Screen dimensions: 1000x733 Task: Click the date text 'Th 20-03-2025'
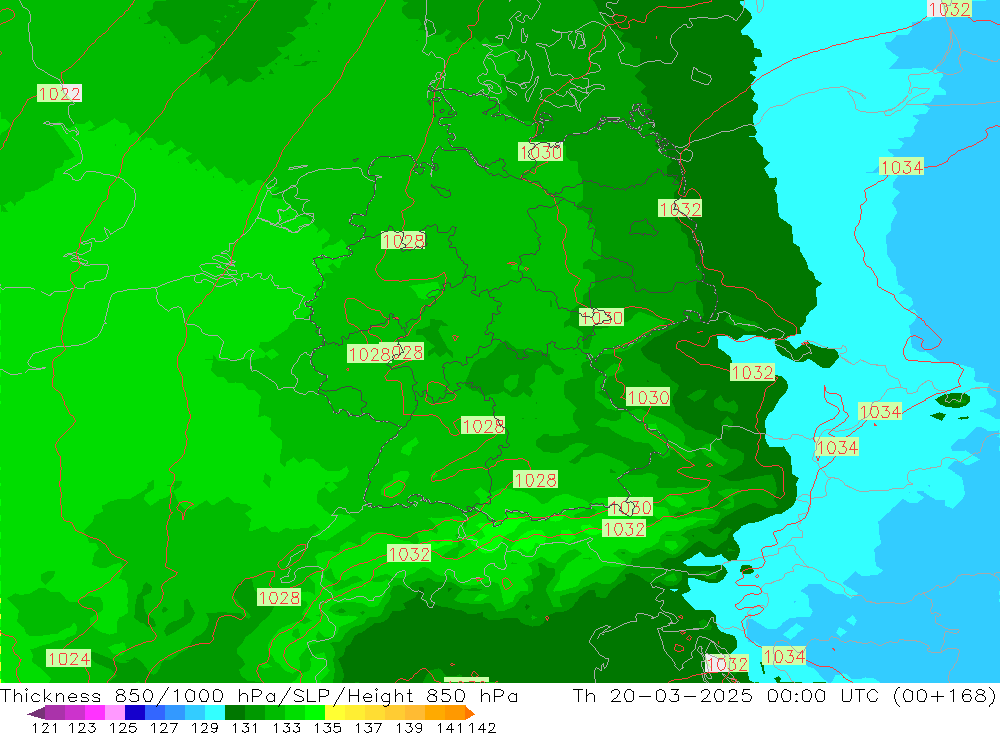click(x=663, y=695)
